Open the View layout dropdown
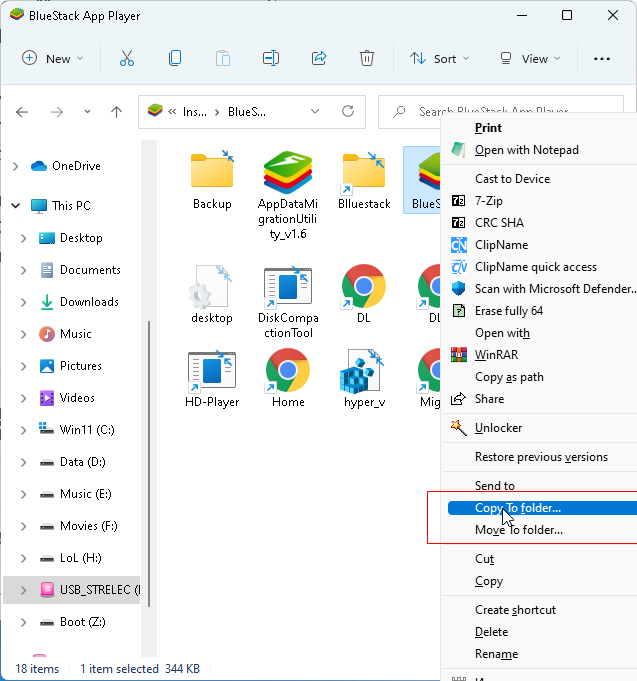This screenshot has width=637, height=681. (x=530, y=58)
